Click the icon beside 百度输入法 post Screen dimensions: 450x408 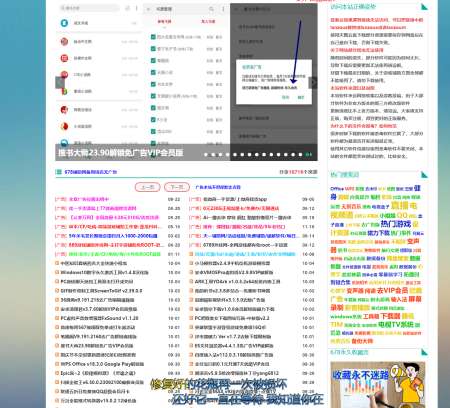tap(191, 355)
